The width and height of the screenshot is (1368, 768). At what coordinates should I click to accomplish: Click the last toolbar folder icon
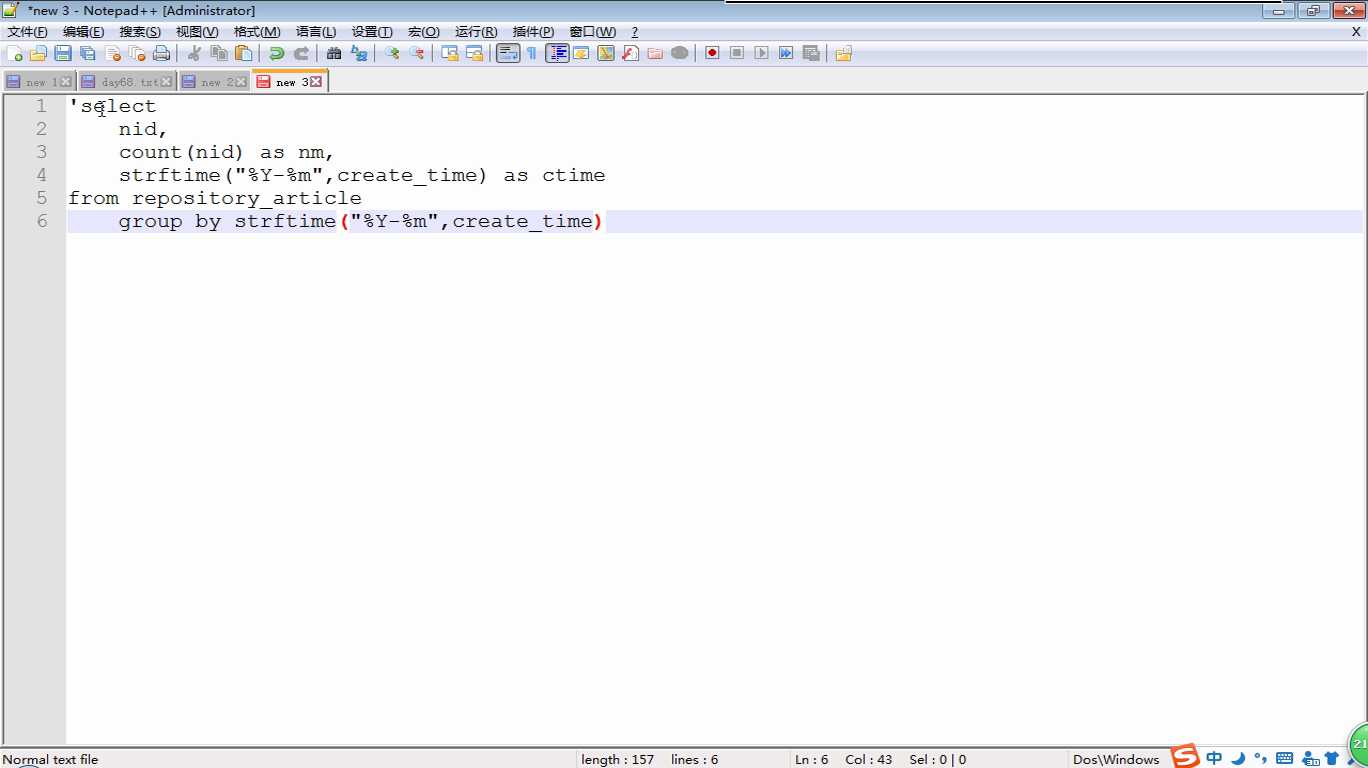[x=844, y=53]
